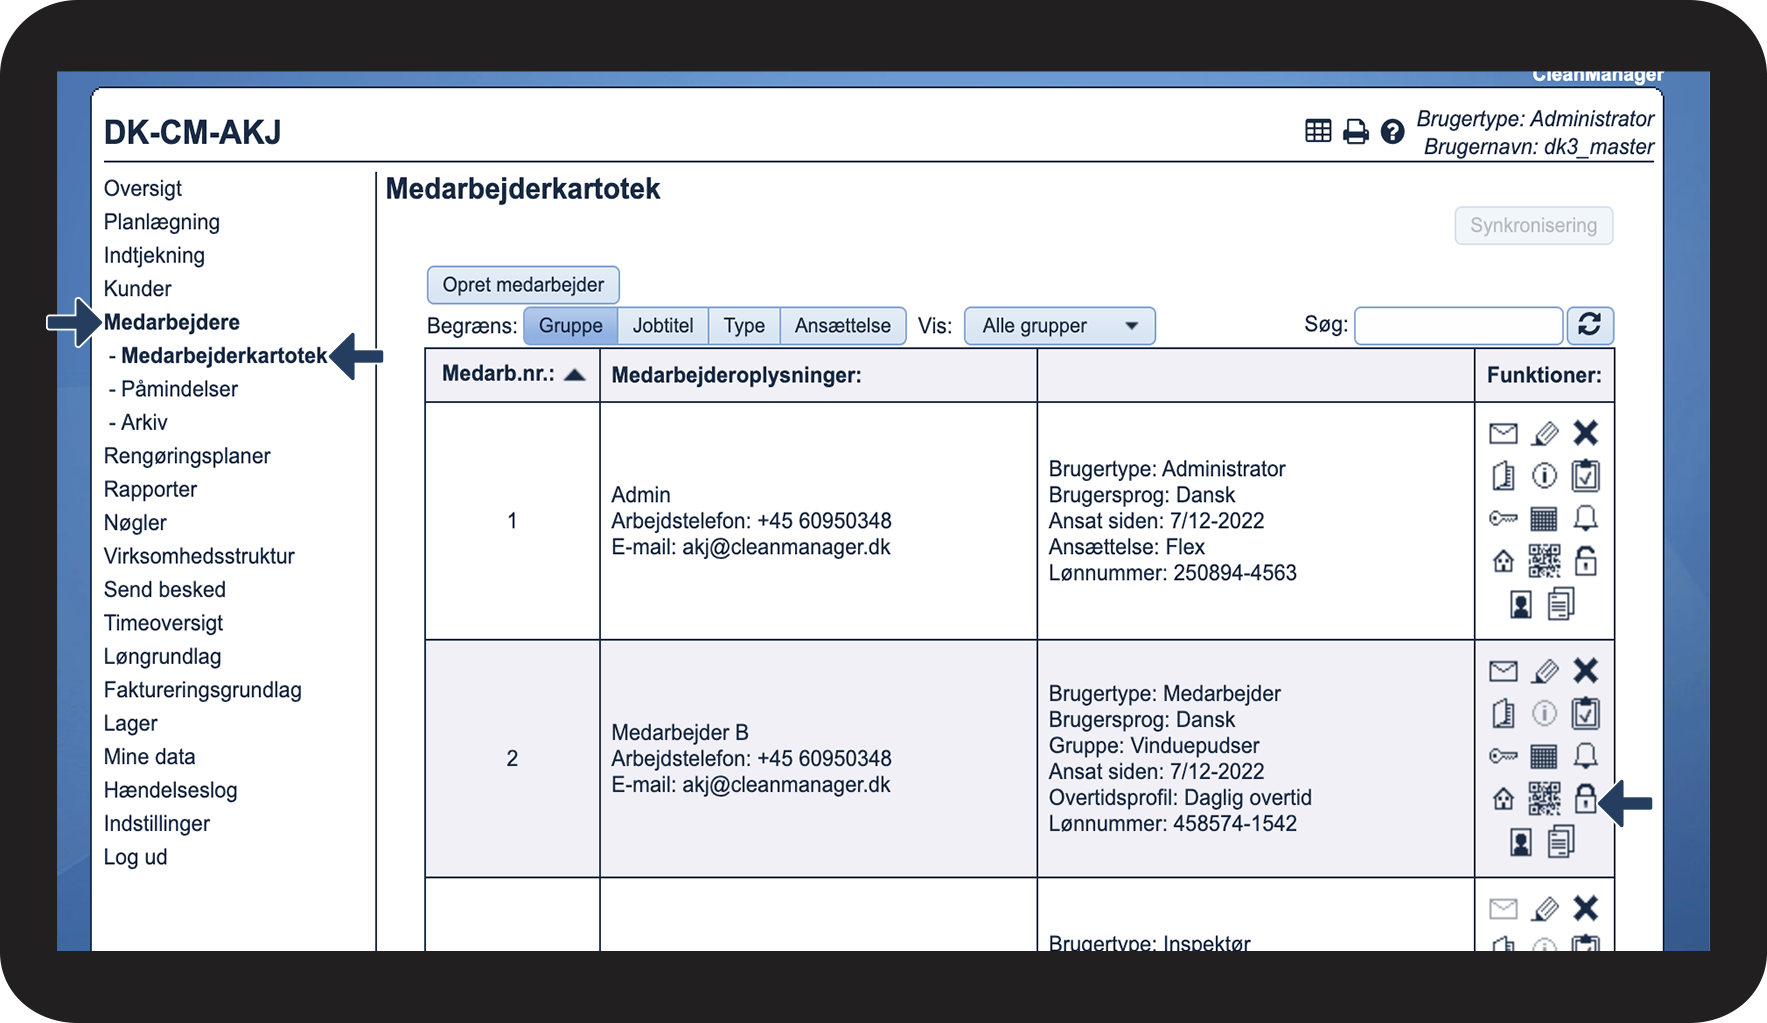This screenshot has width=1767, height=1023.
Task: Sort by Medarb.nr. column header
Action: pos(512,374)
